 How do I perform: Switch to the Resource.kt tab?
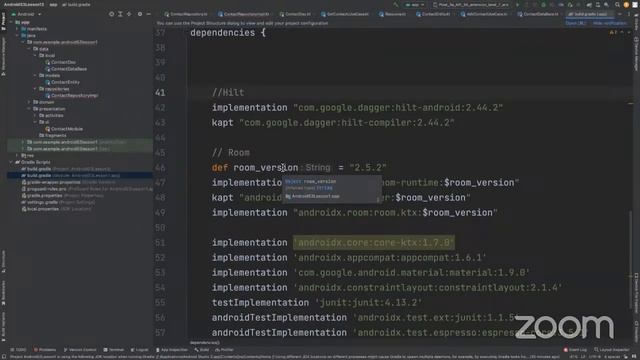click(393, 14)
